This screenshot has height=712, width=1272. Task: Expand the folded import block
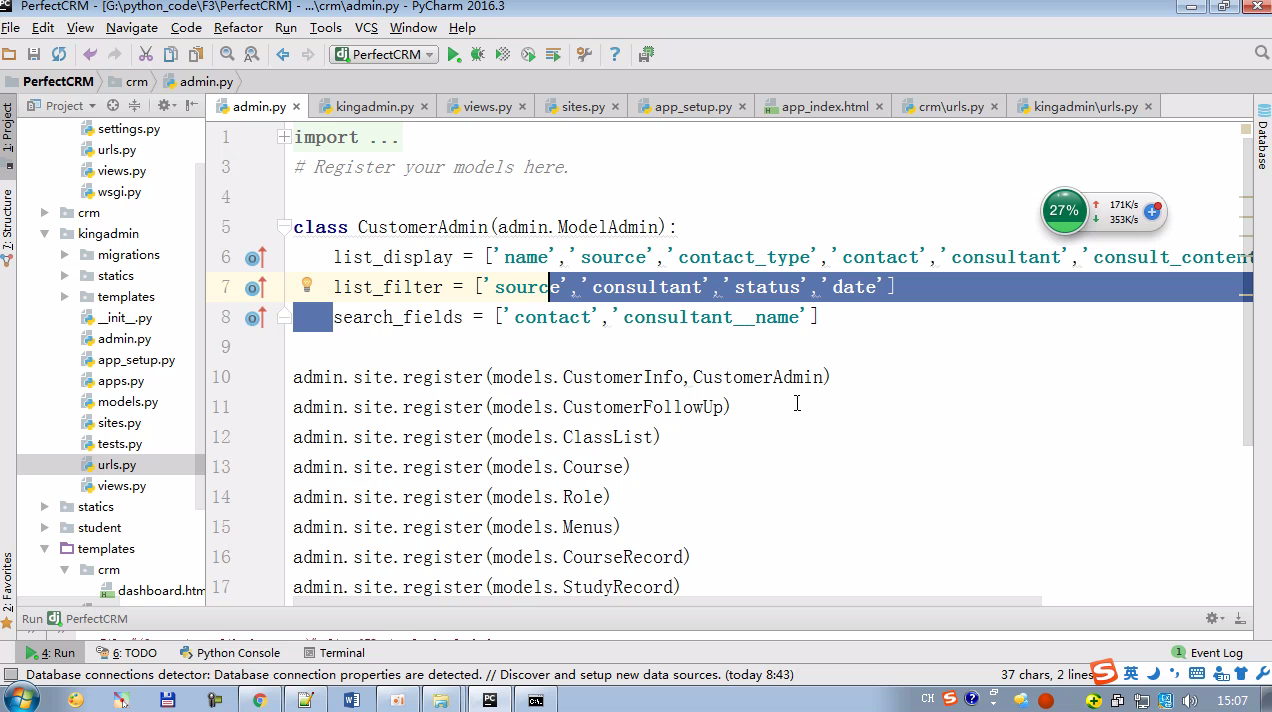[x=285, y=137]
